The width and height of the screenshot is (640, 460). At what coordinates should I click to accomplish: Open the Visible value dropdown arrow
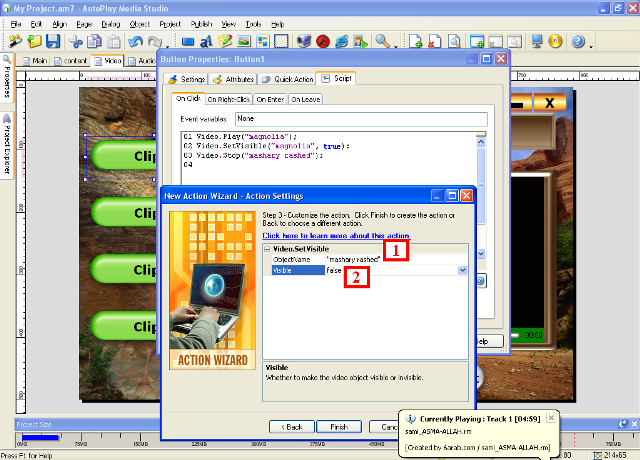coord(462,270)
